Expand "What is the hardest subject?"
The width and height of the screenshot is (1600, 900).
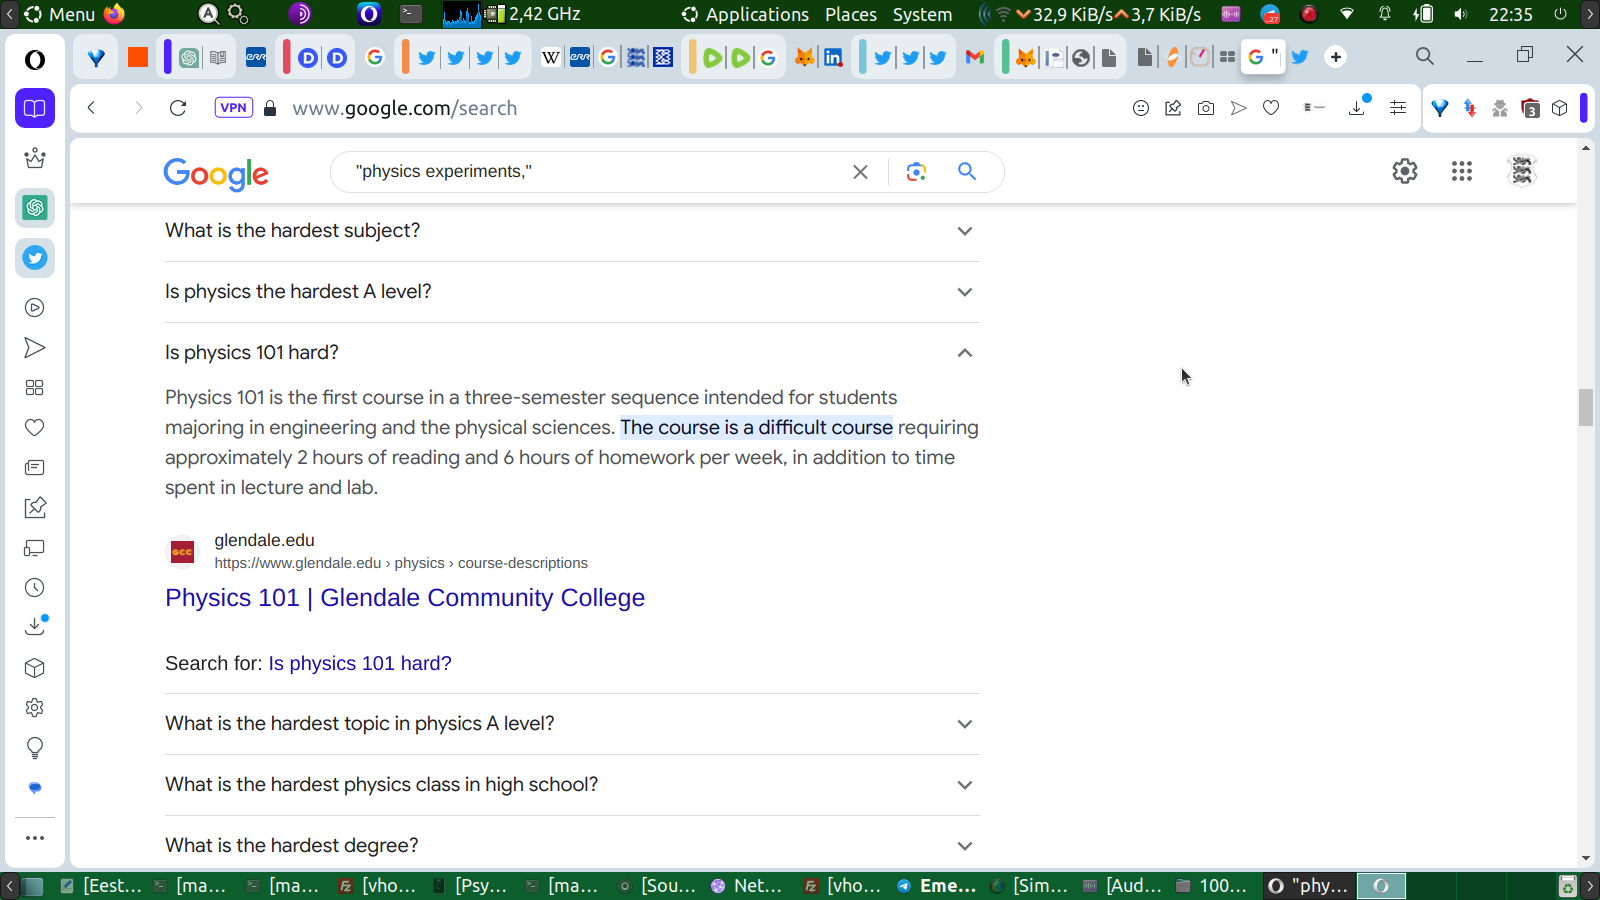click(x=572, y=231)
